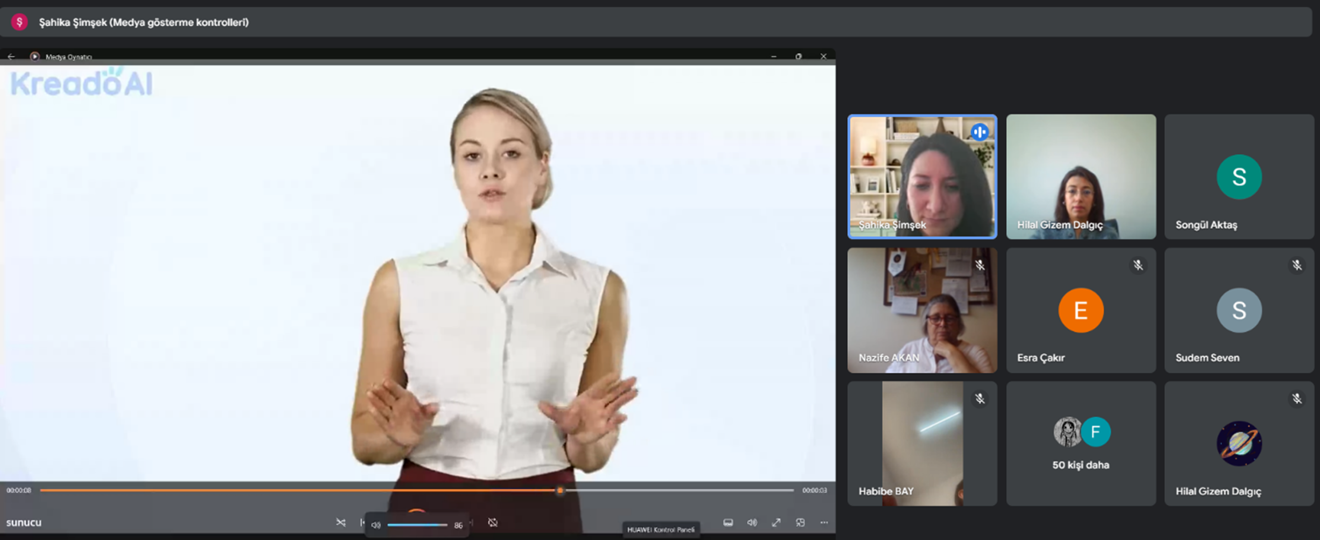Viewport: 1320px width, 540px height.
Task: Expand the '50 kişi daha' participants tile
Action: pos(1081,443)
